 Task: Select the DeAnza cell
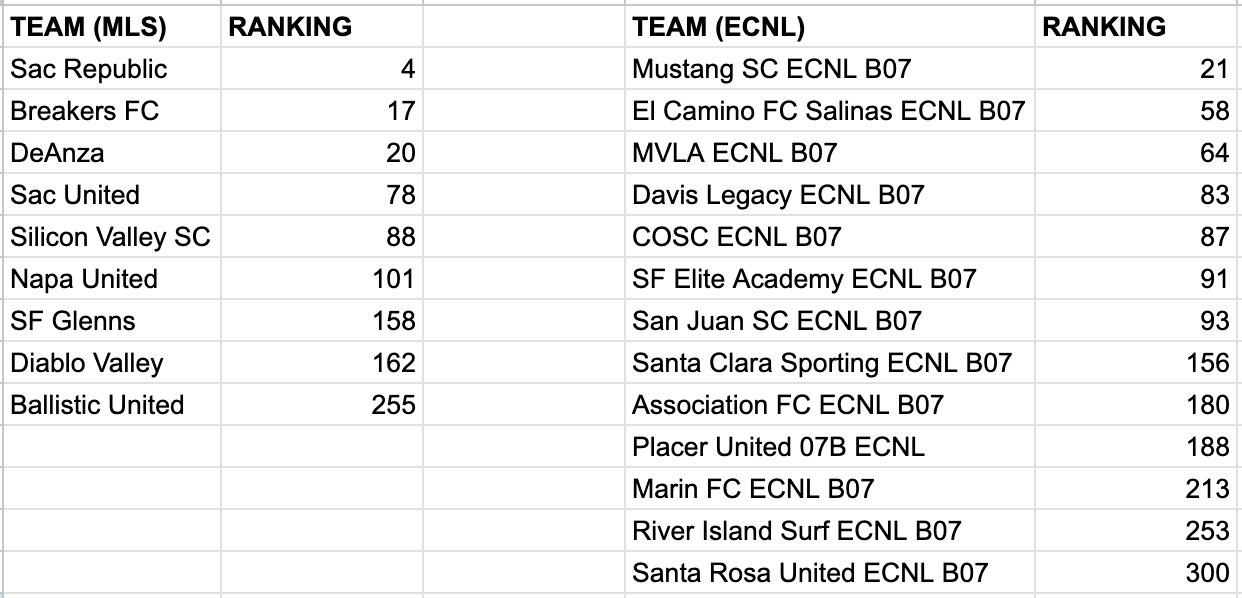58,153
